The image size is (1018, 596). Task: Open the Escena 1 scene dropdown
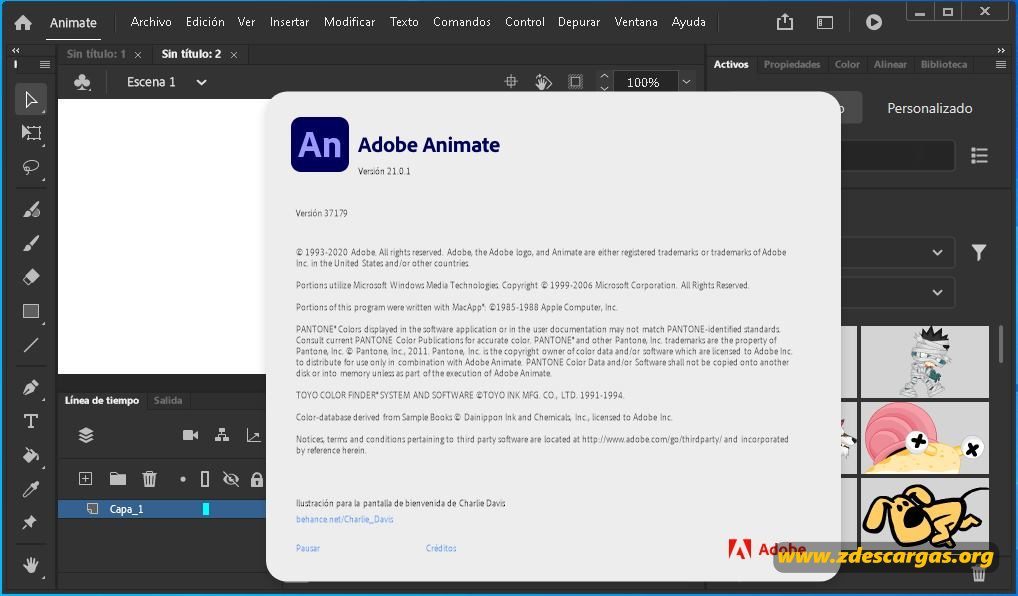(201, 82)
